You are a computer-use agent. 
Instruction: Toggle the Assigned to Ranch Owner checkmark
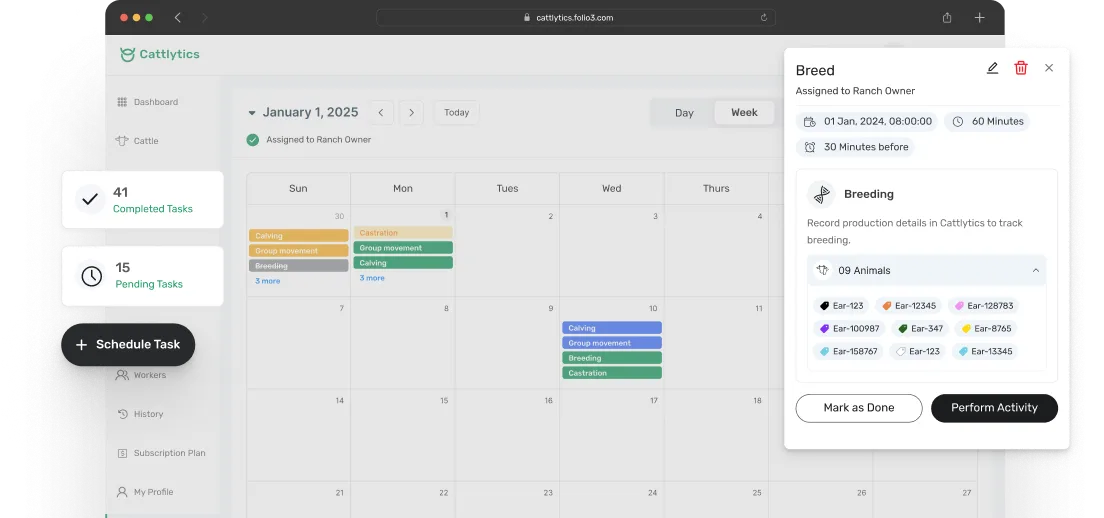(253, 140)
